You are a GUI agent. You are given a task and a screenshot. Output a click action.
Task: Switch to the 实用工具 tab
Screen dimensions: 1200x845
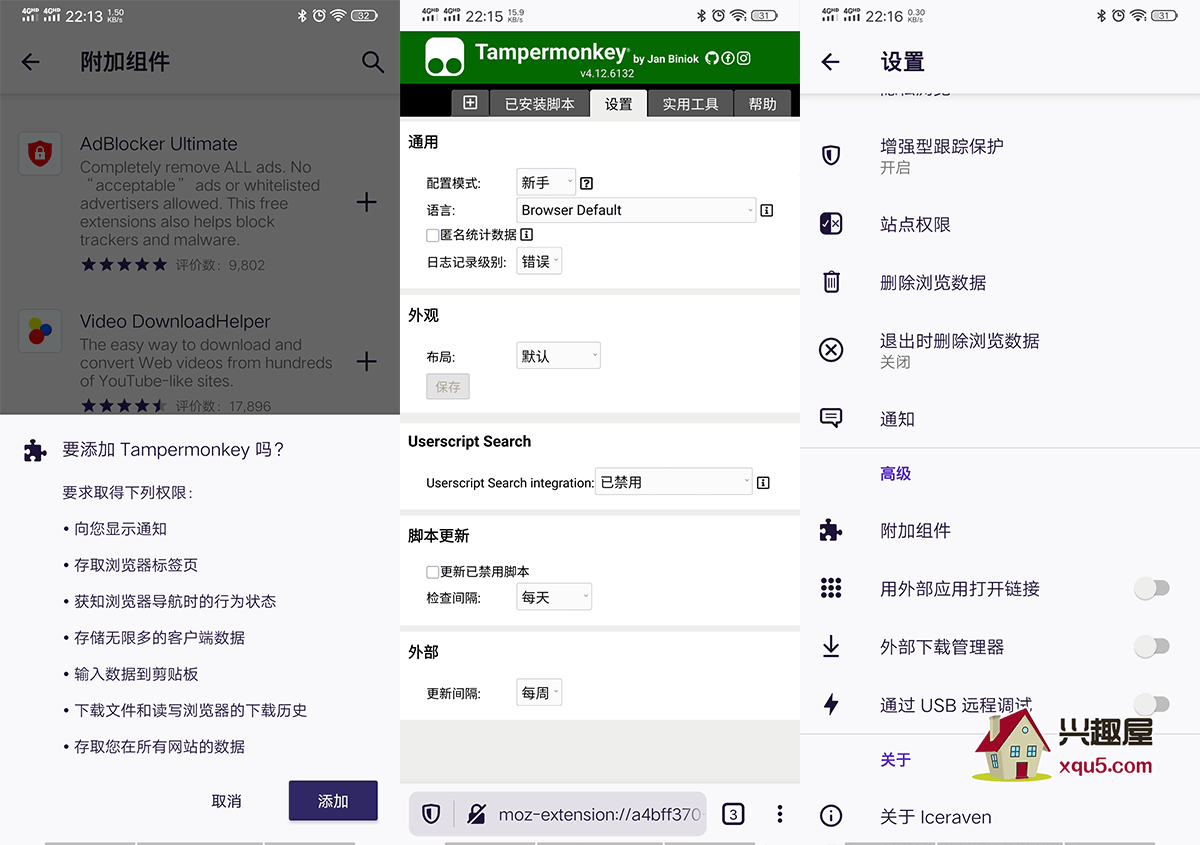[x=690, y=103]
